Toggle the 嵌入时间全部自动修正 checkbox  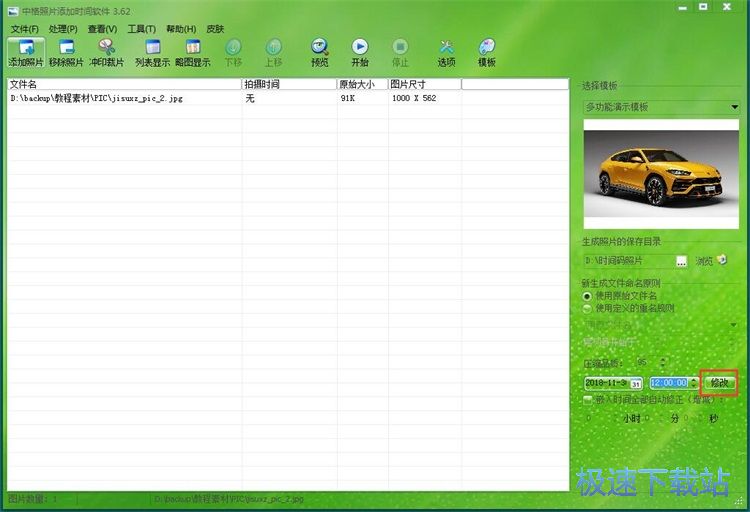tap(588, 400)
